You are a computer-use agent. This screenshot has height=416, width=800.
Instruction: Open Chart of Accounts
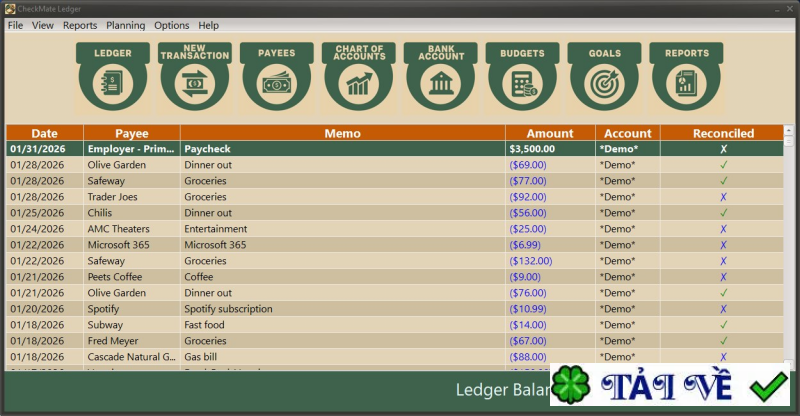(x=359, y=78)
